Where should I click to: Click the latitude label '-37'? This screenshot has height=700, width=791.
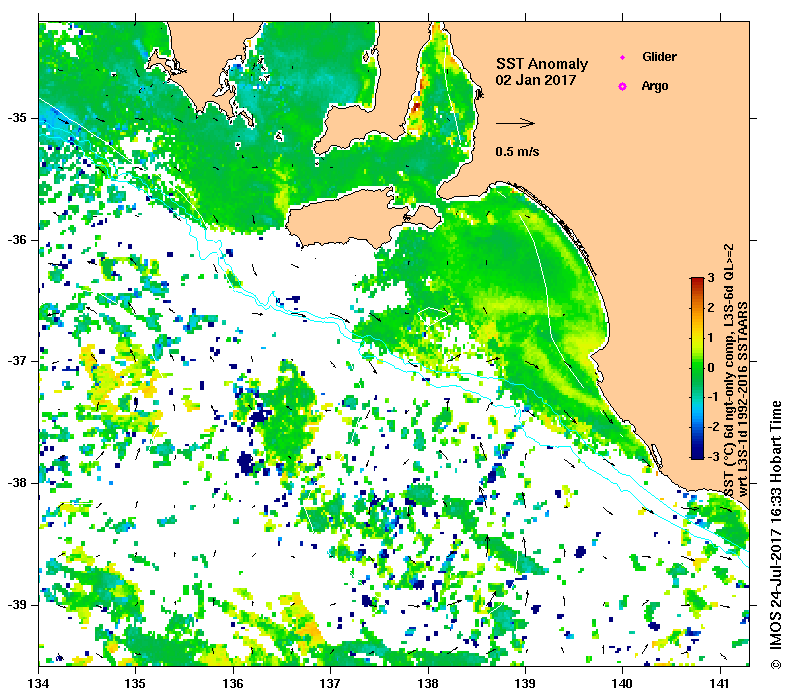[17, 361]
